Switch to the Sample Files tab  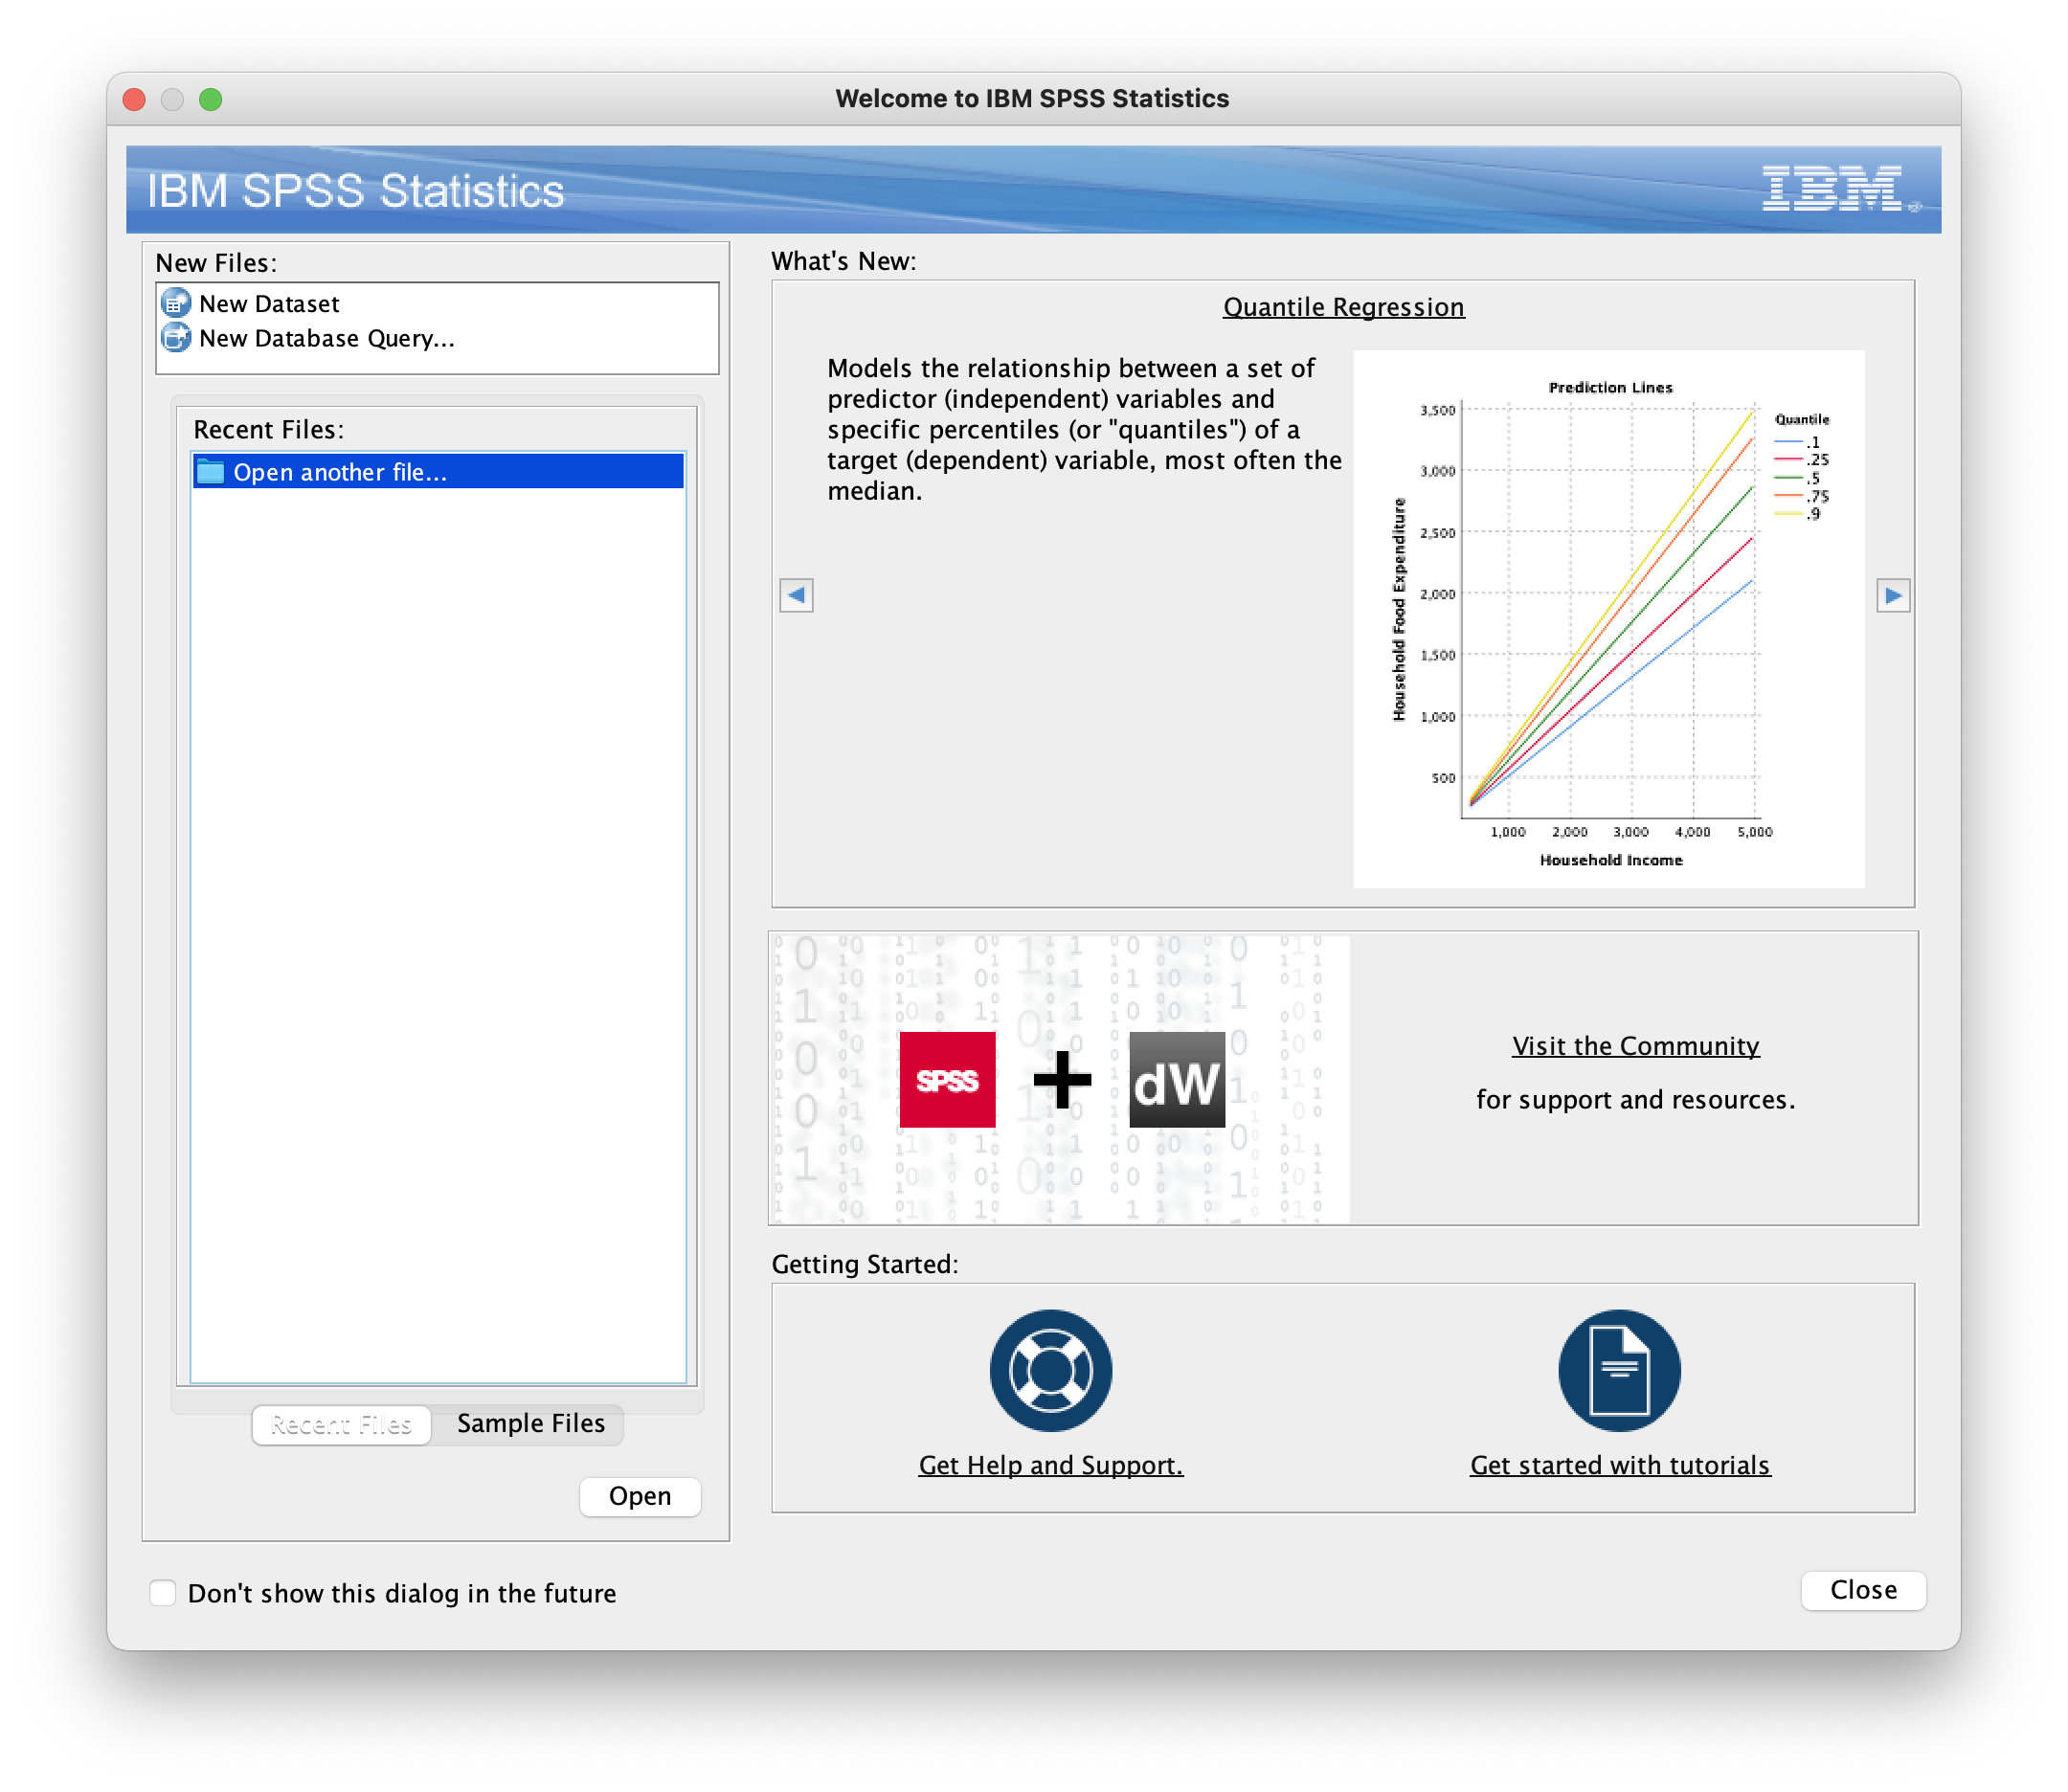(x=530, y=1424)
